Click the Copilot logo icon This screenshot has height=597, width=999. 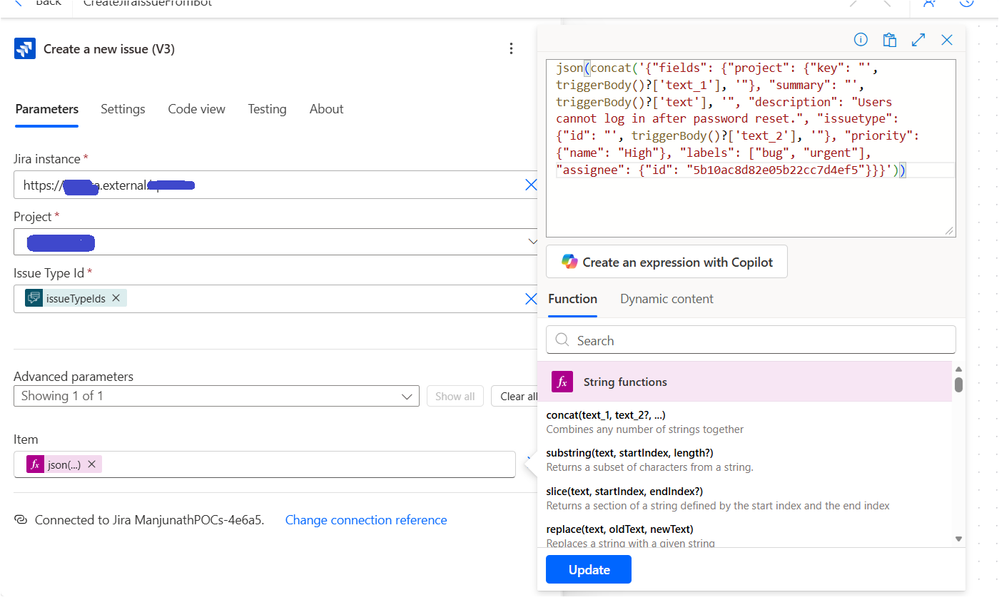(x=569, y=262)
